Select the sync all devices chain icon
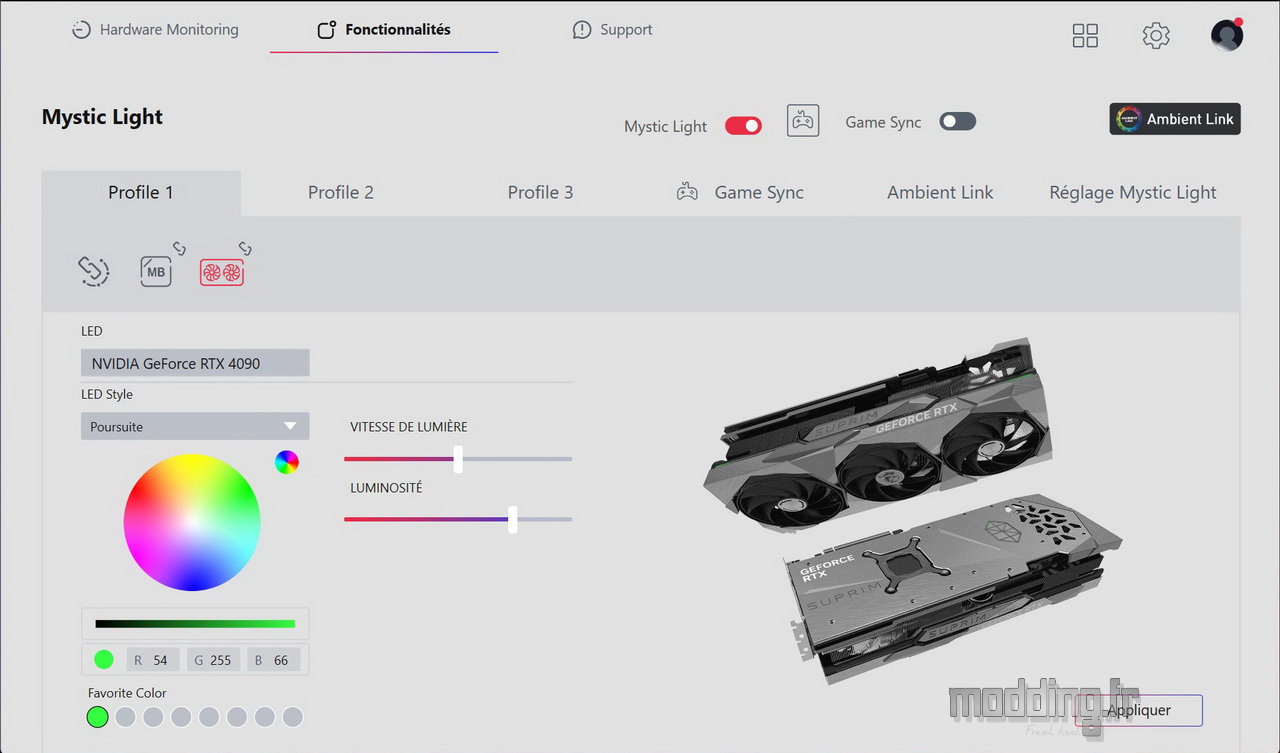 pyautogui.click(x=94, y=271)
